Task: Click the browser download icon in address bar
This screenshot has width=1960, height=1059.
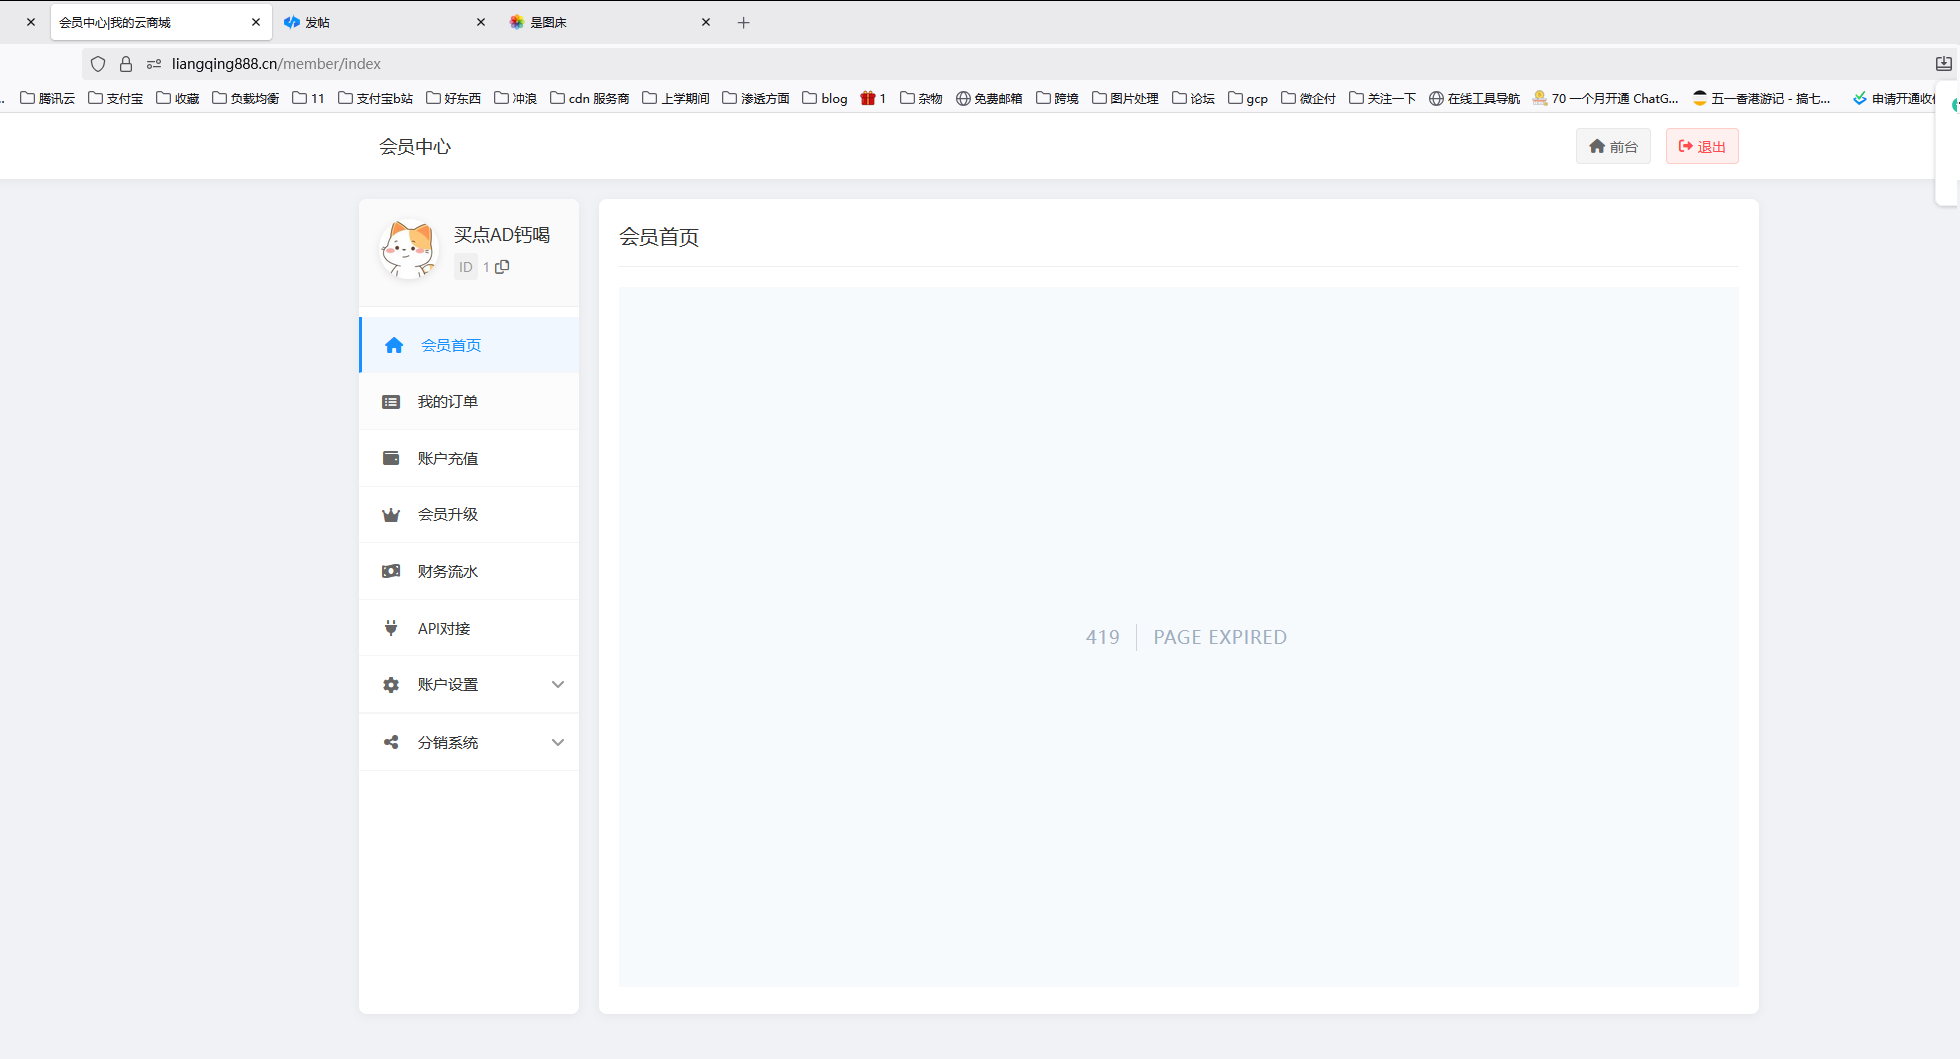Action: pyautogui.click(x=1943, y=64)
